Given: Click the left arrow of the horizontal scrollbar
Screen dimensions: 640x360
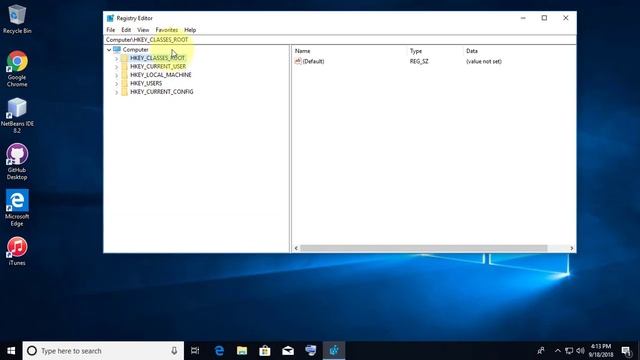Looking at the screenshot, I should 296,248.
